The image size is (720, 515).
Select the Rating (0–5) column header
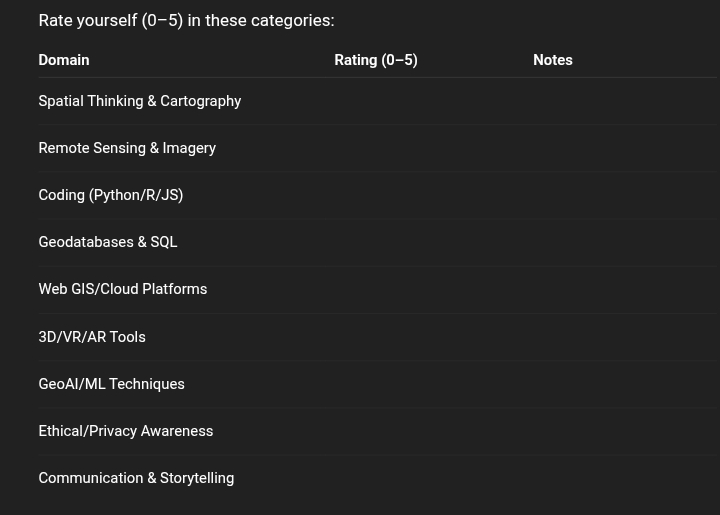coord(376,60)
